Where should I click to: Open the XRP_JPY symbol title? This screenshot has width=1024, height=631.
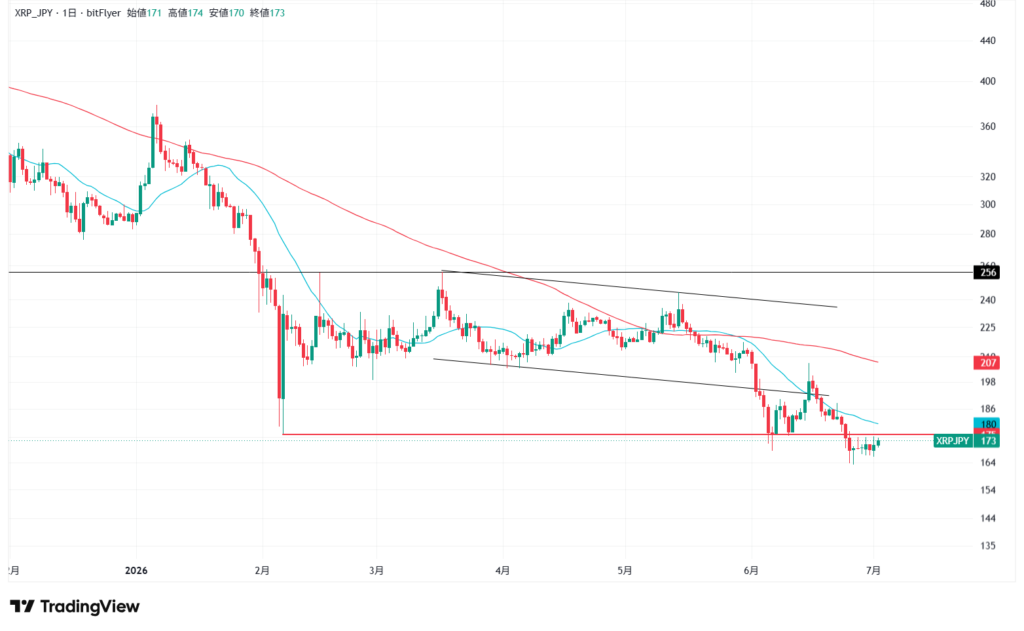coord(33,13)
